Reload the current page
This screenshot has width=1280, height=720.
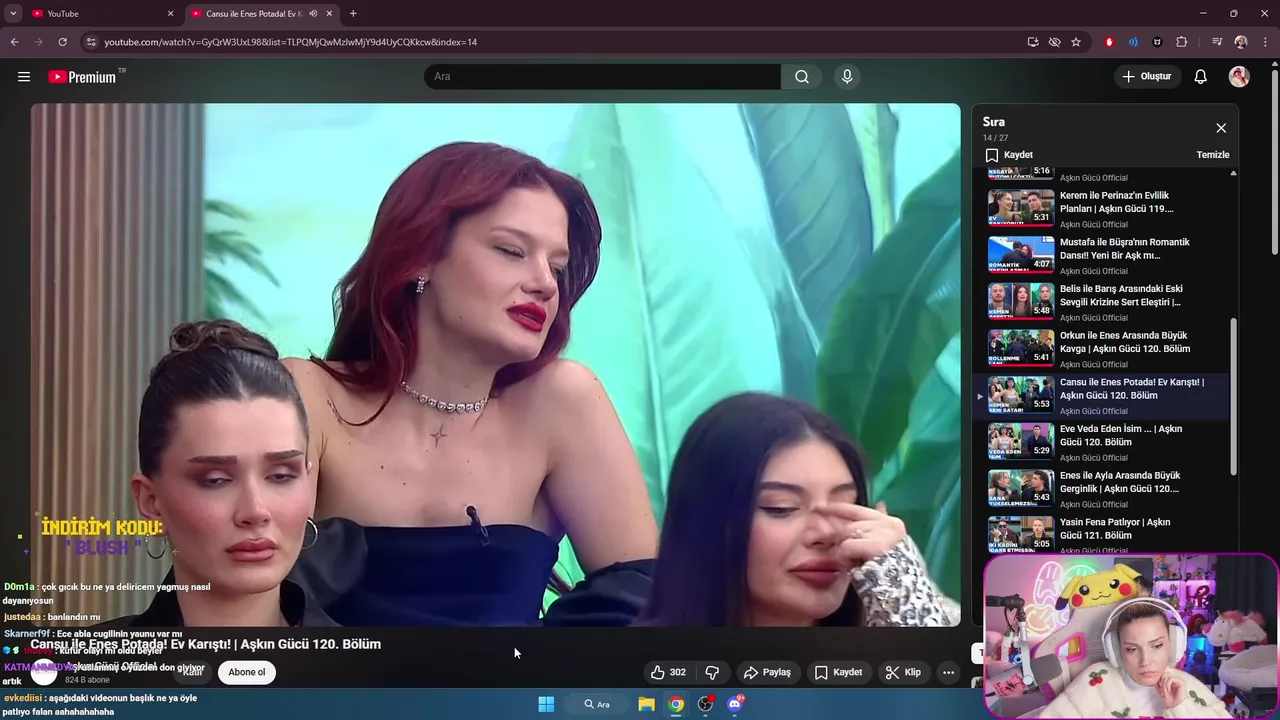point(62,42)
